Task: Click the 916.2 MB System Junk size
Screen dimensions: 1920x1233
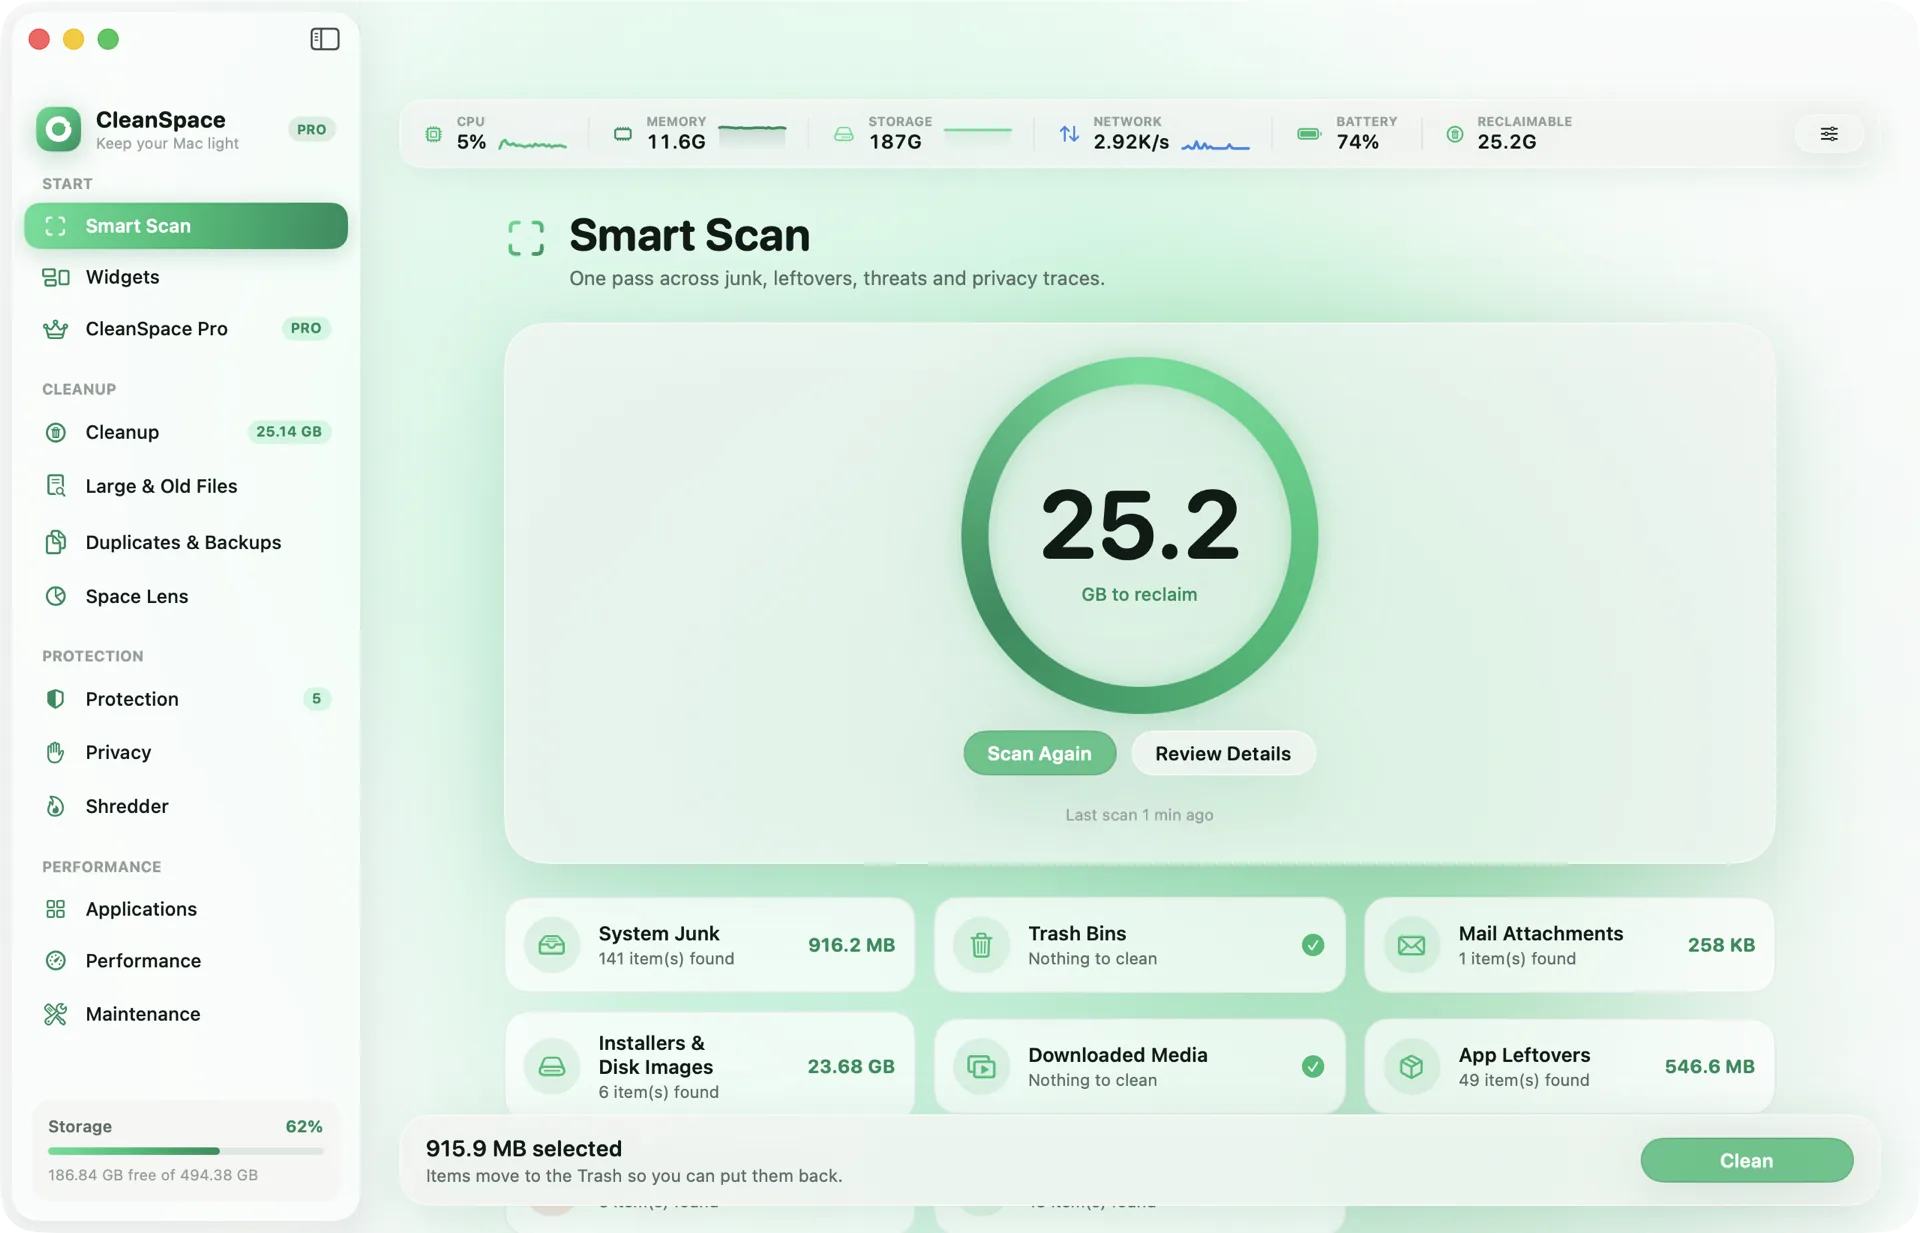Action: 851,945
